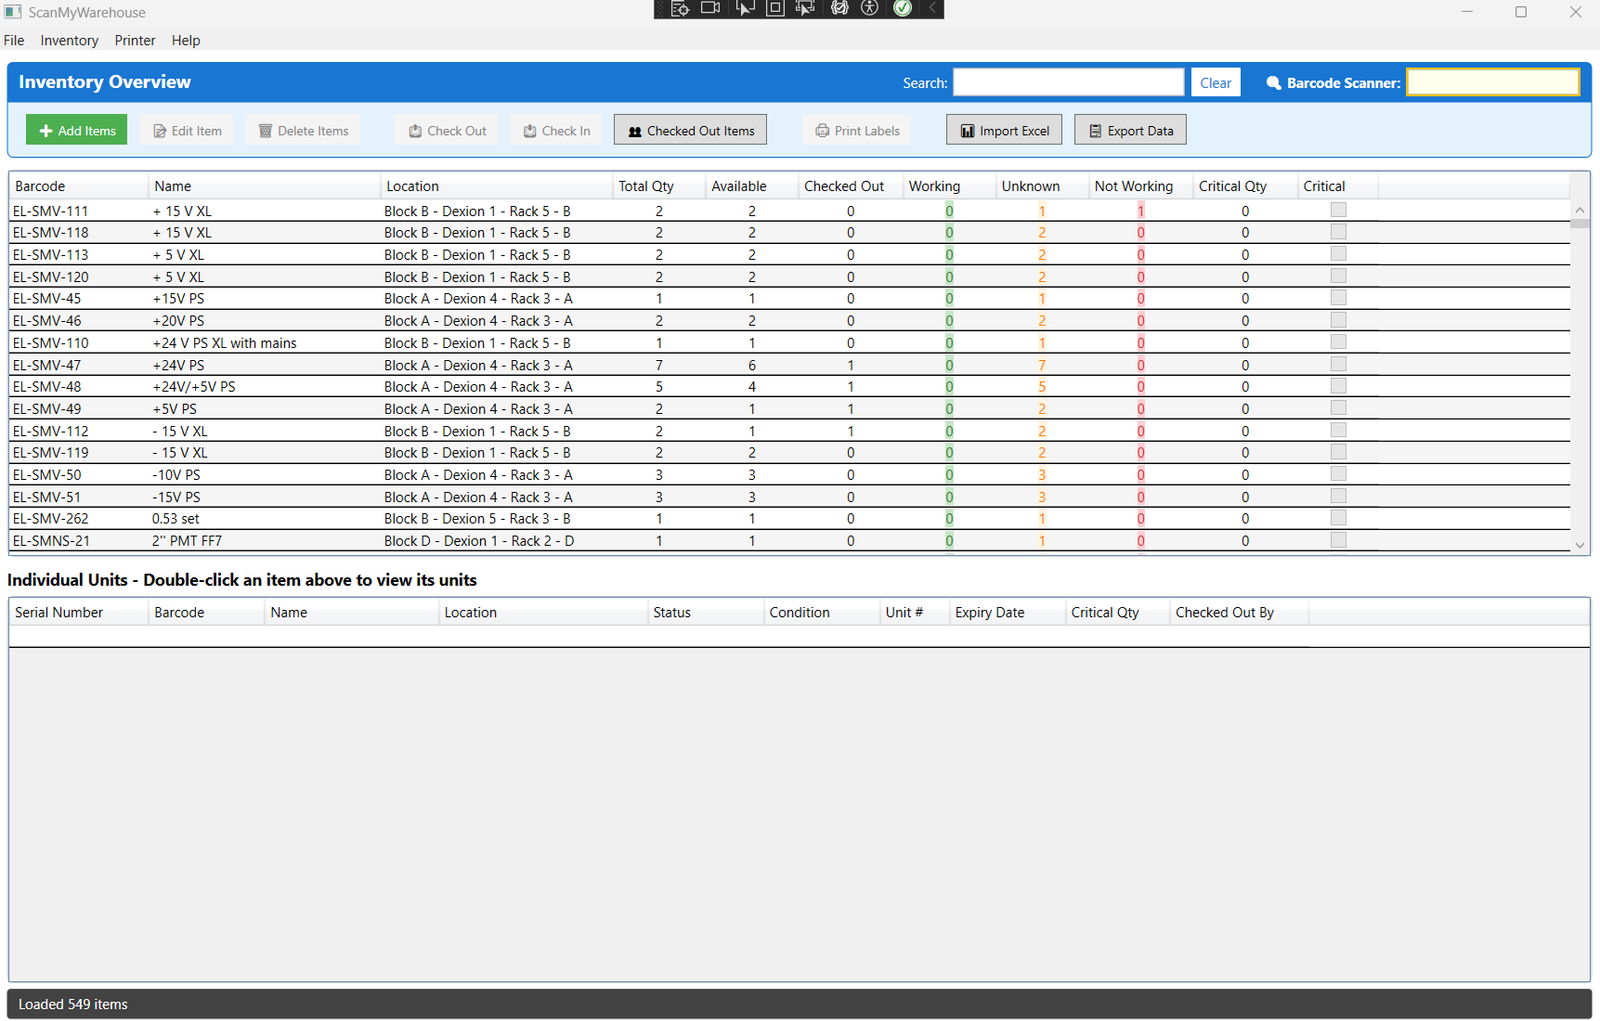
Task: Click the Barcode Scanner magnifier icon
Action: [1272, 83]
